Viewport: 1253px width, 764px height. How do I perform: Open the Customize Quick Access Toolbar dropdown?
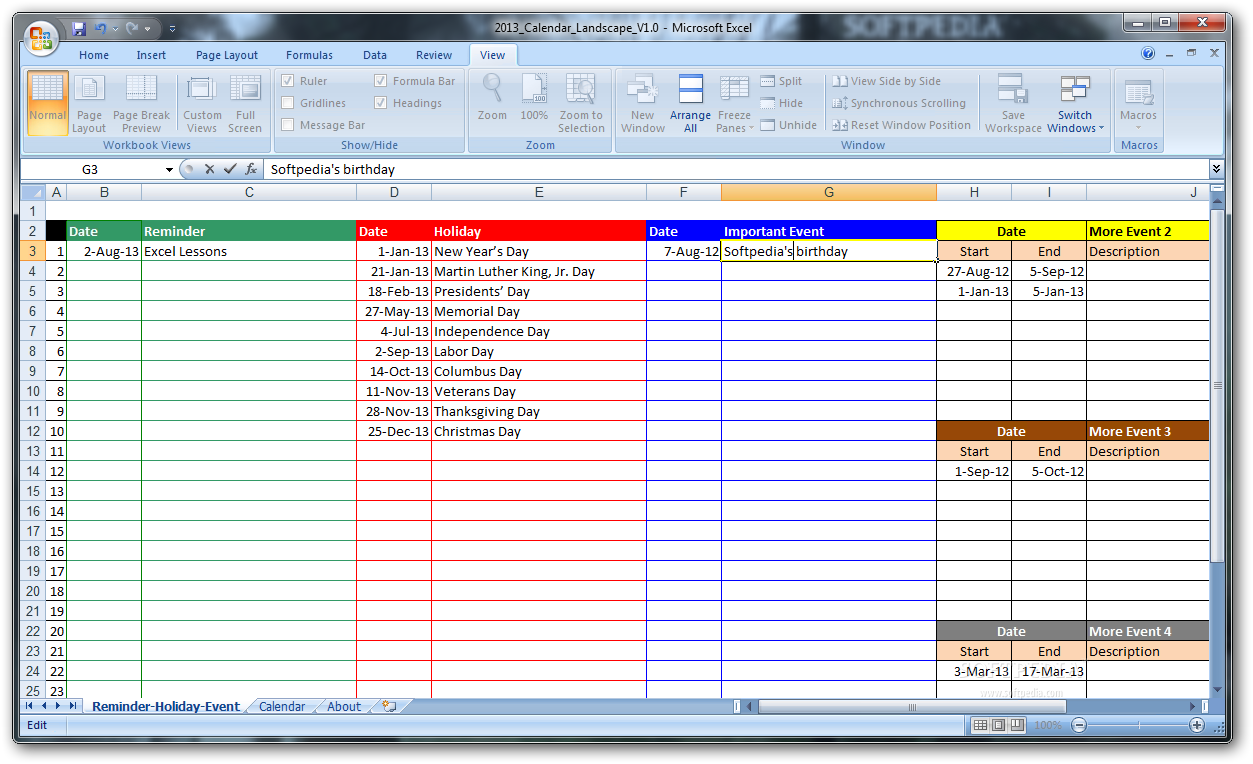coord(173,29)
